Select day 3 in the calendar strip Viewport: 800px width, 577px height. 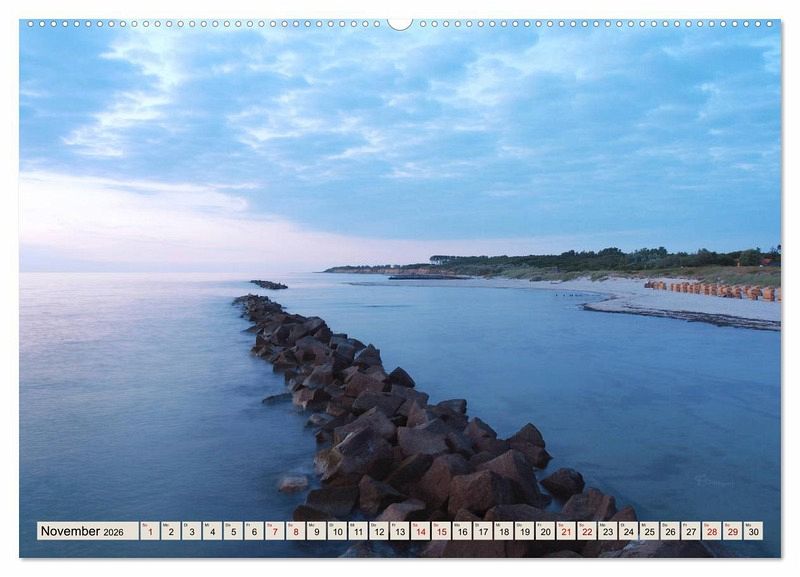click(192, 531)
